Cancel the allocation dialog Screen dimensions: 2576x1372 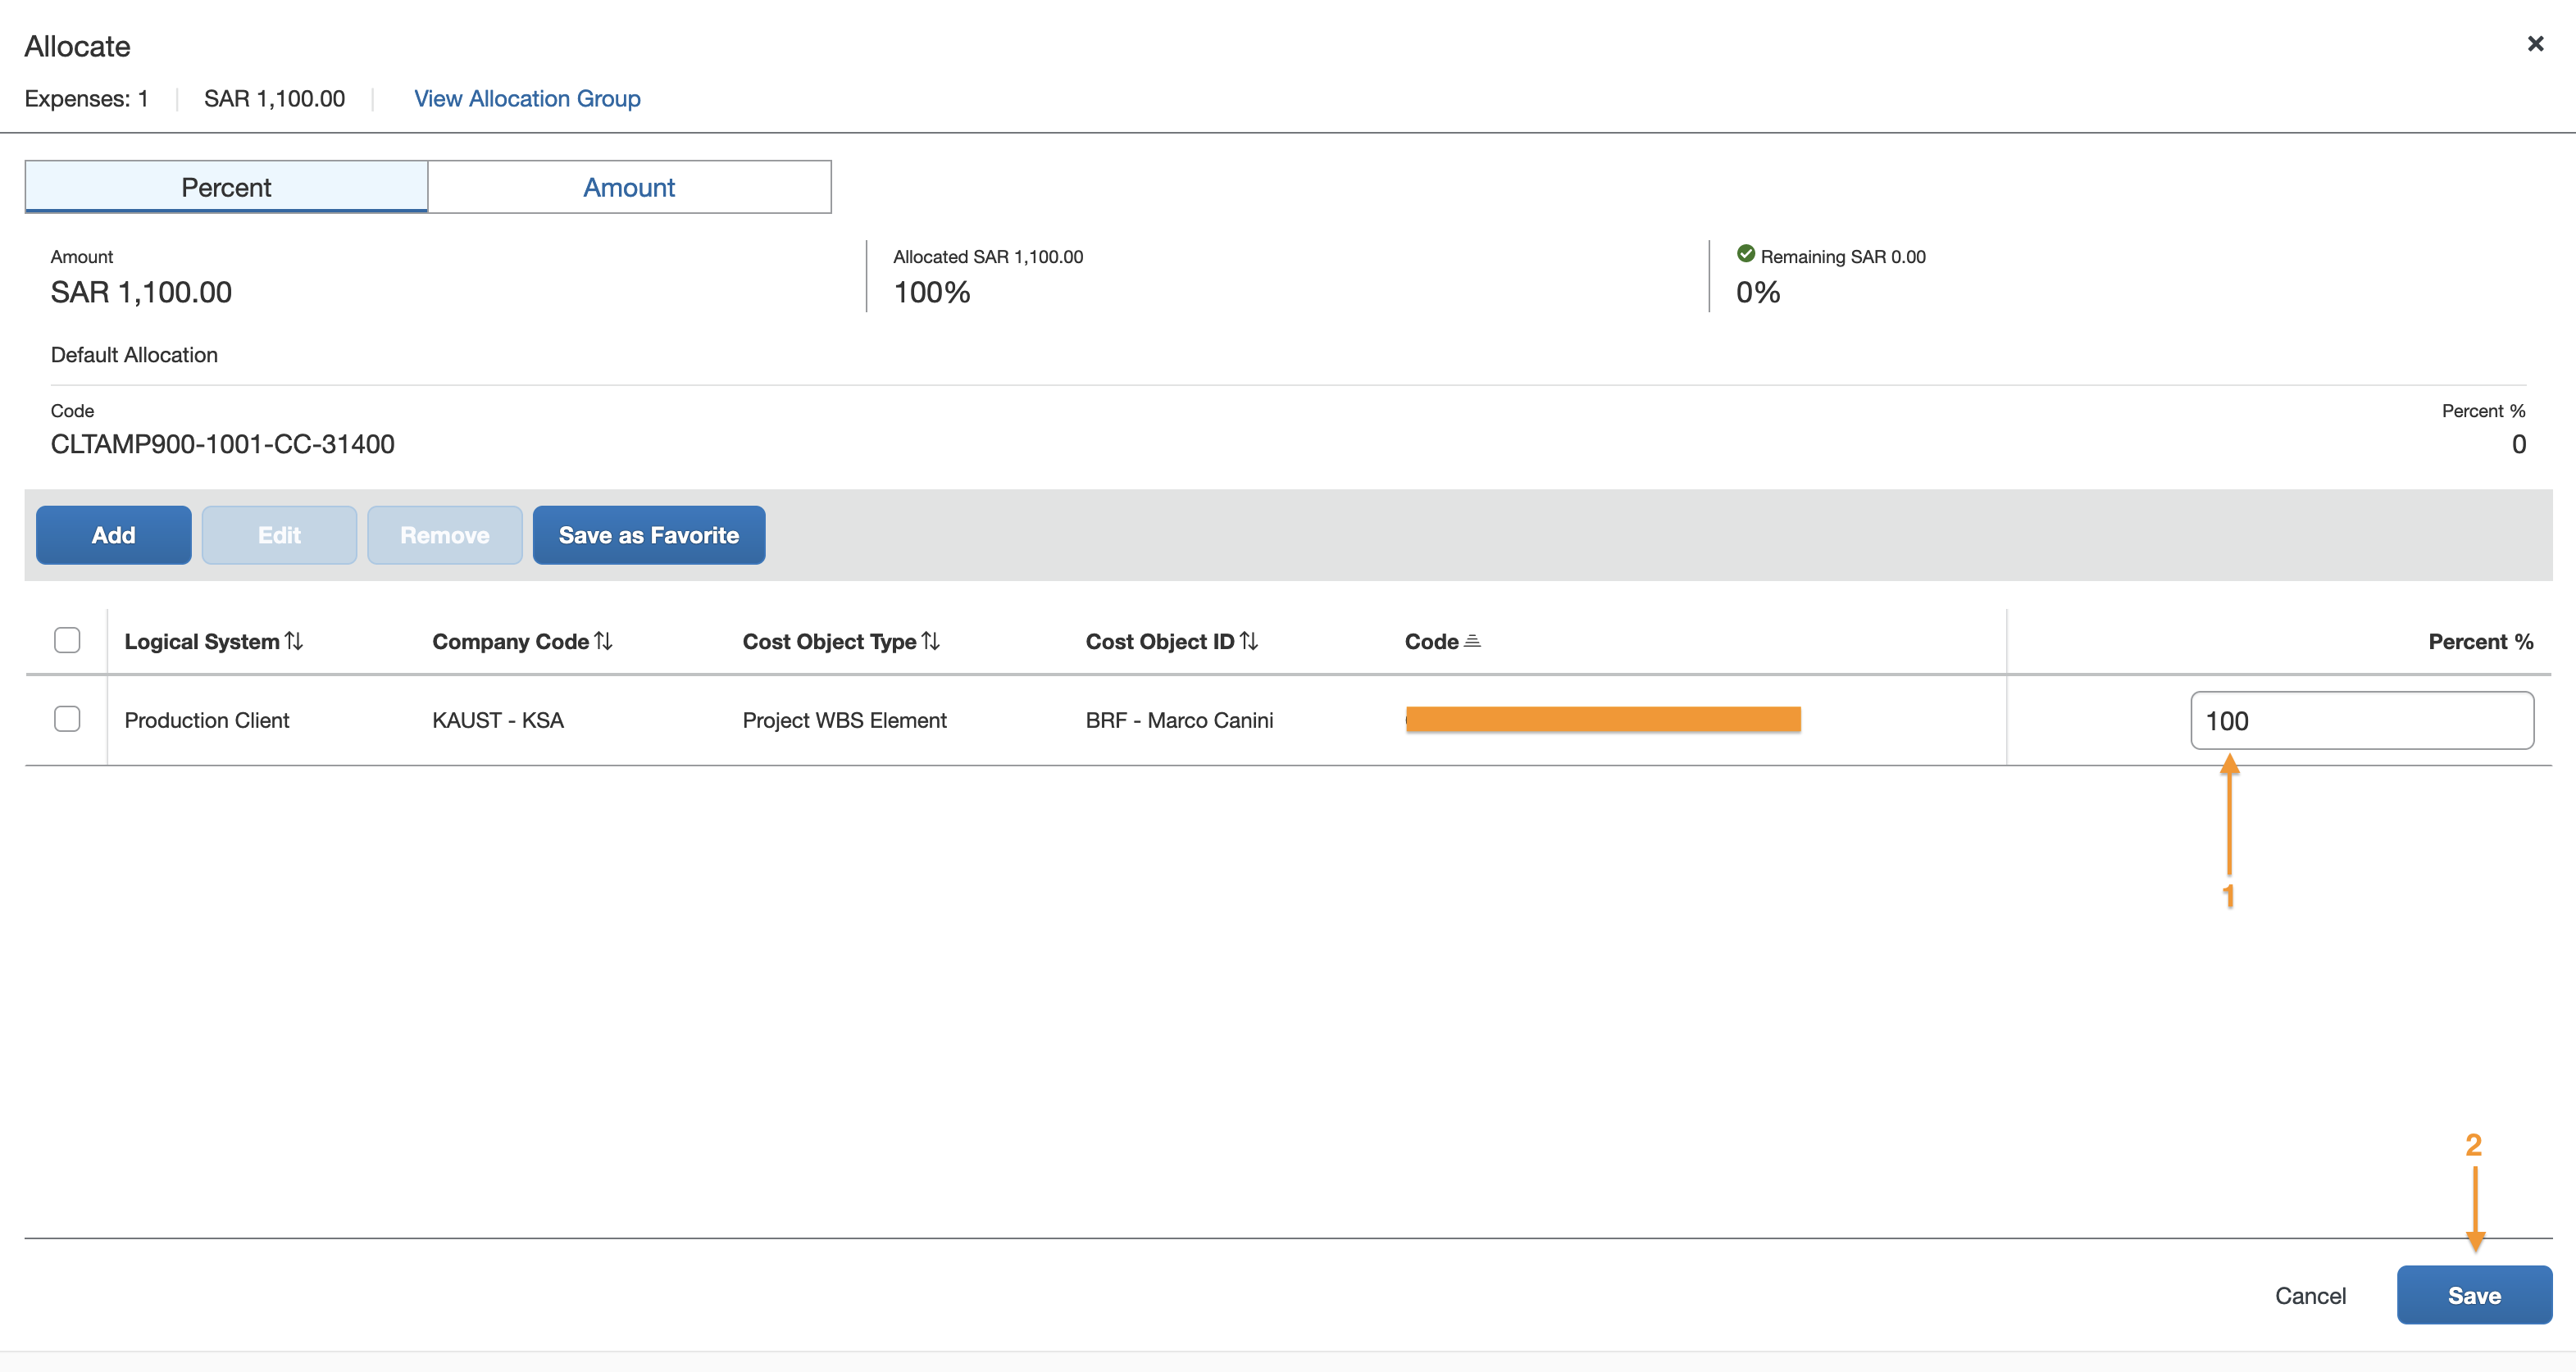pos(2310,1296)
